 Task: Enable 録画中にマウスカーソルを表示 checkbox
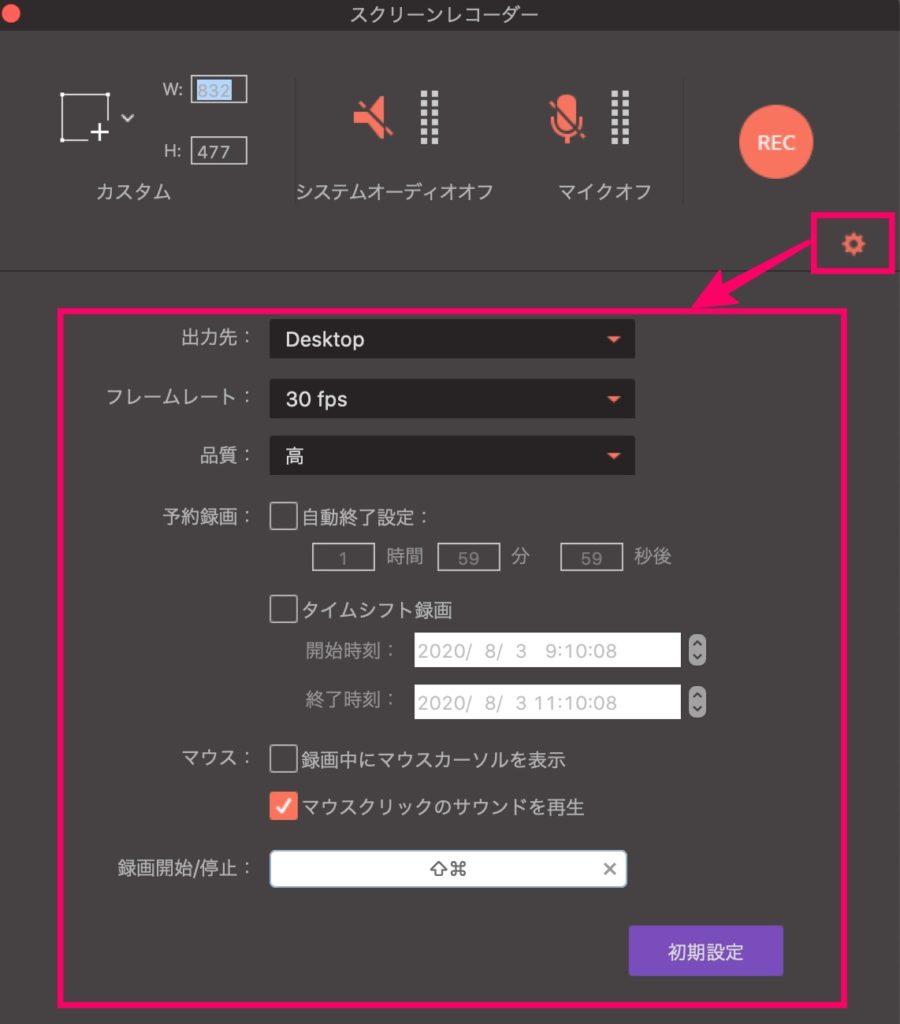click(x=283, y=759)
